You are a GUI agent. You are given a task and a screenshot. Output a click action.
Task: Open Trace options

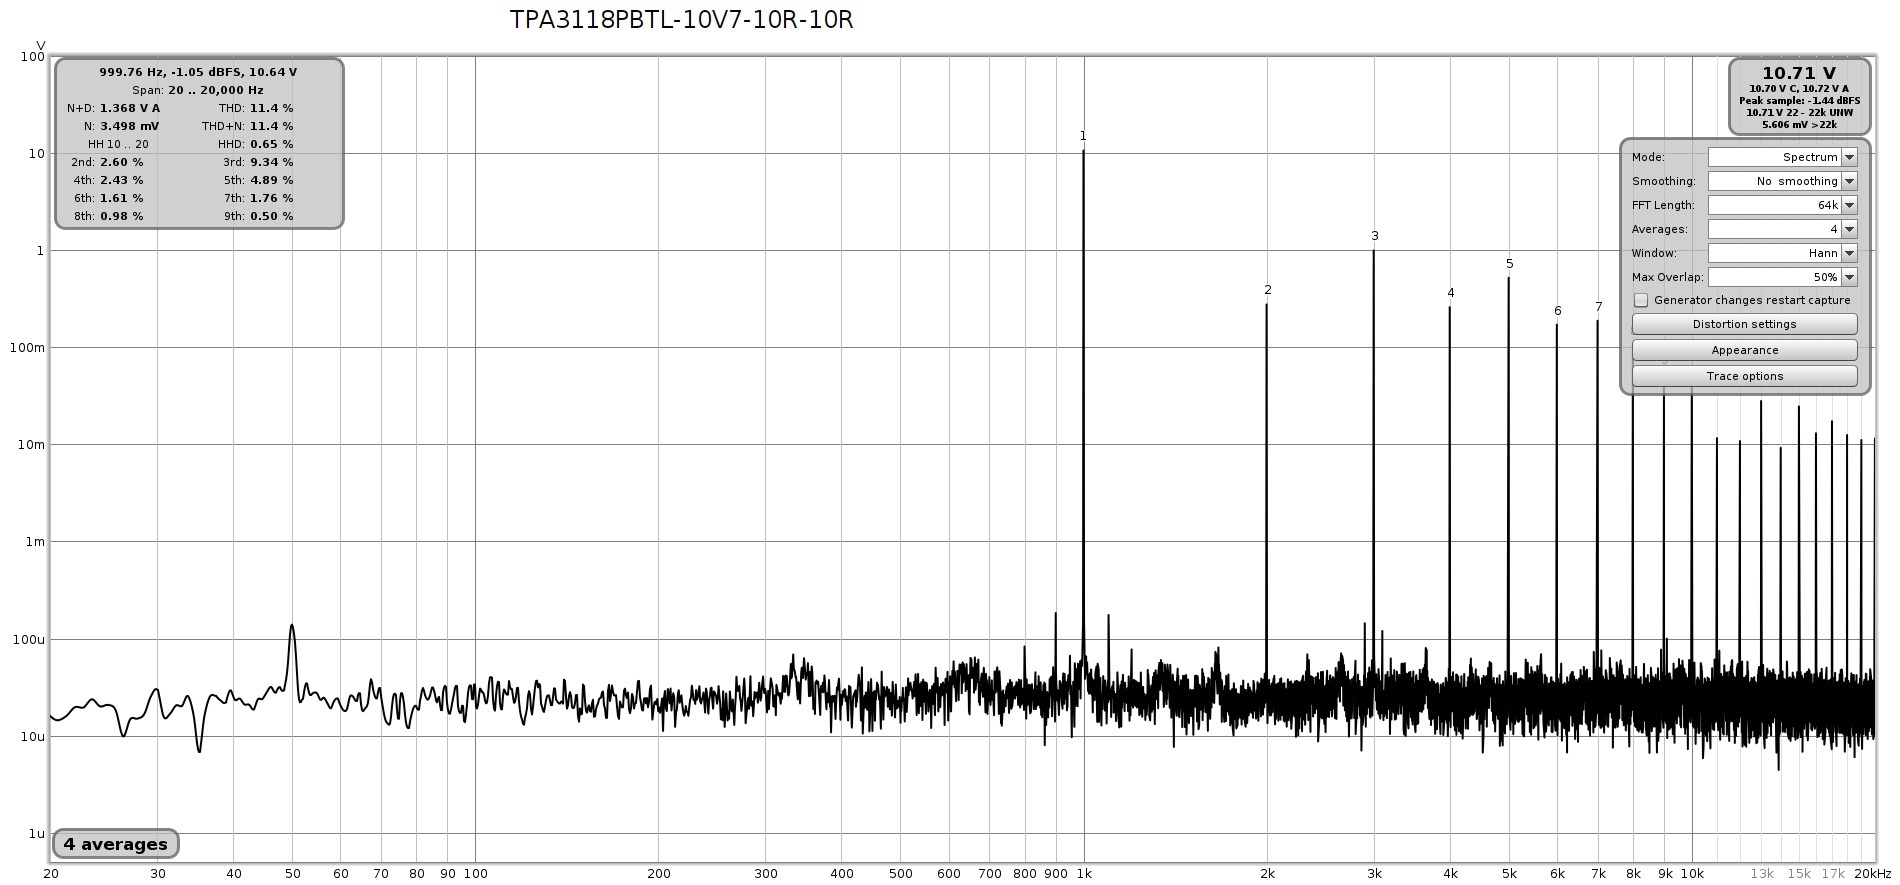pyautogui.click(x=1744, y=376)
